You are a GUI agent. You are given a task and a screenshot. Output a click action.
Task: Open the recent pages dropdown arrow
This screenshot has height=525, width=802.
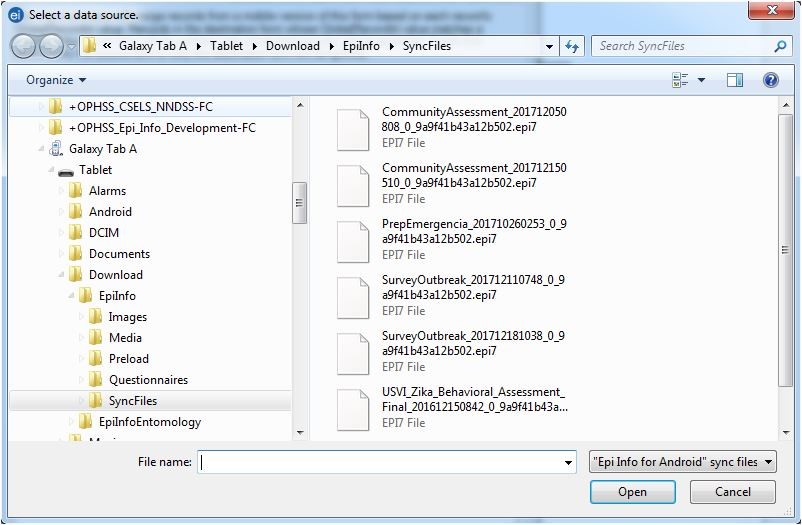71,47
